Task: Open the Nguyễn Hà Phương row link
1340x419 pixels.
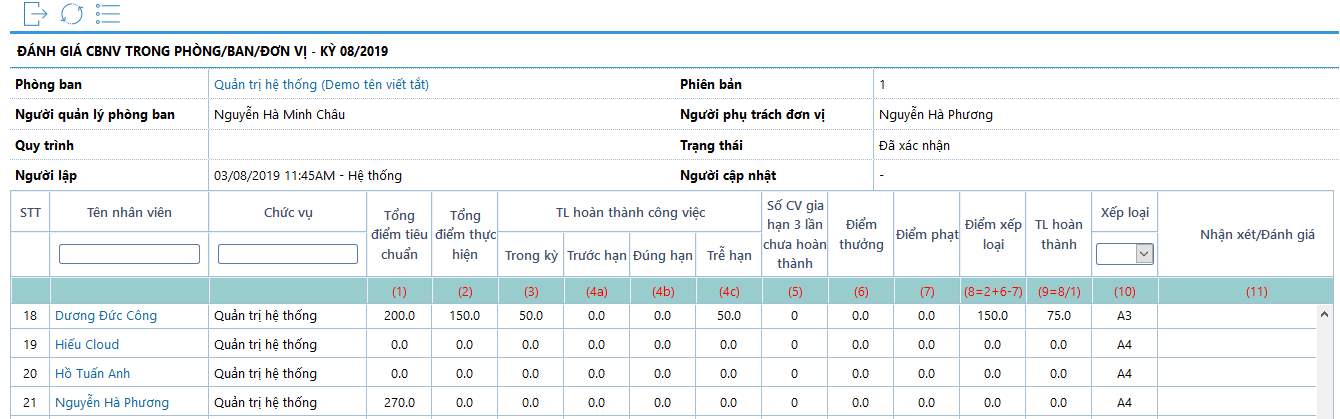Action: coord(112,403)
